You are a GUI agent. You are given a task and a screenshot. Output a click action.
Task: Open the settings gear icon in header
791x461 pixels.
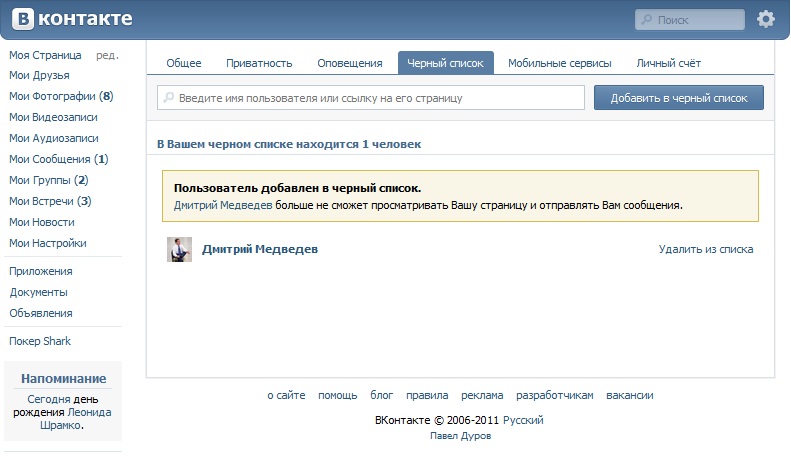tap(765, 19)
